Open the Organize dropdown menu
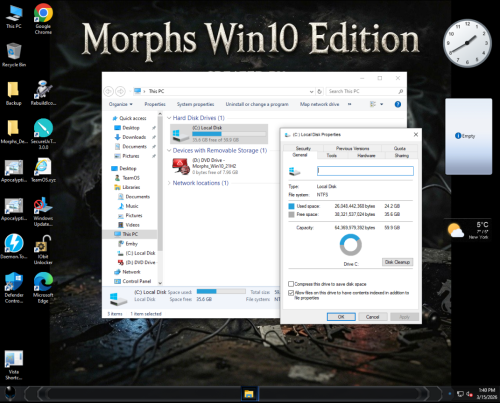Image resolution: width=500 pixels, height=403 pixels. click(121, 104)
